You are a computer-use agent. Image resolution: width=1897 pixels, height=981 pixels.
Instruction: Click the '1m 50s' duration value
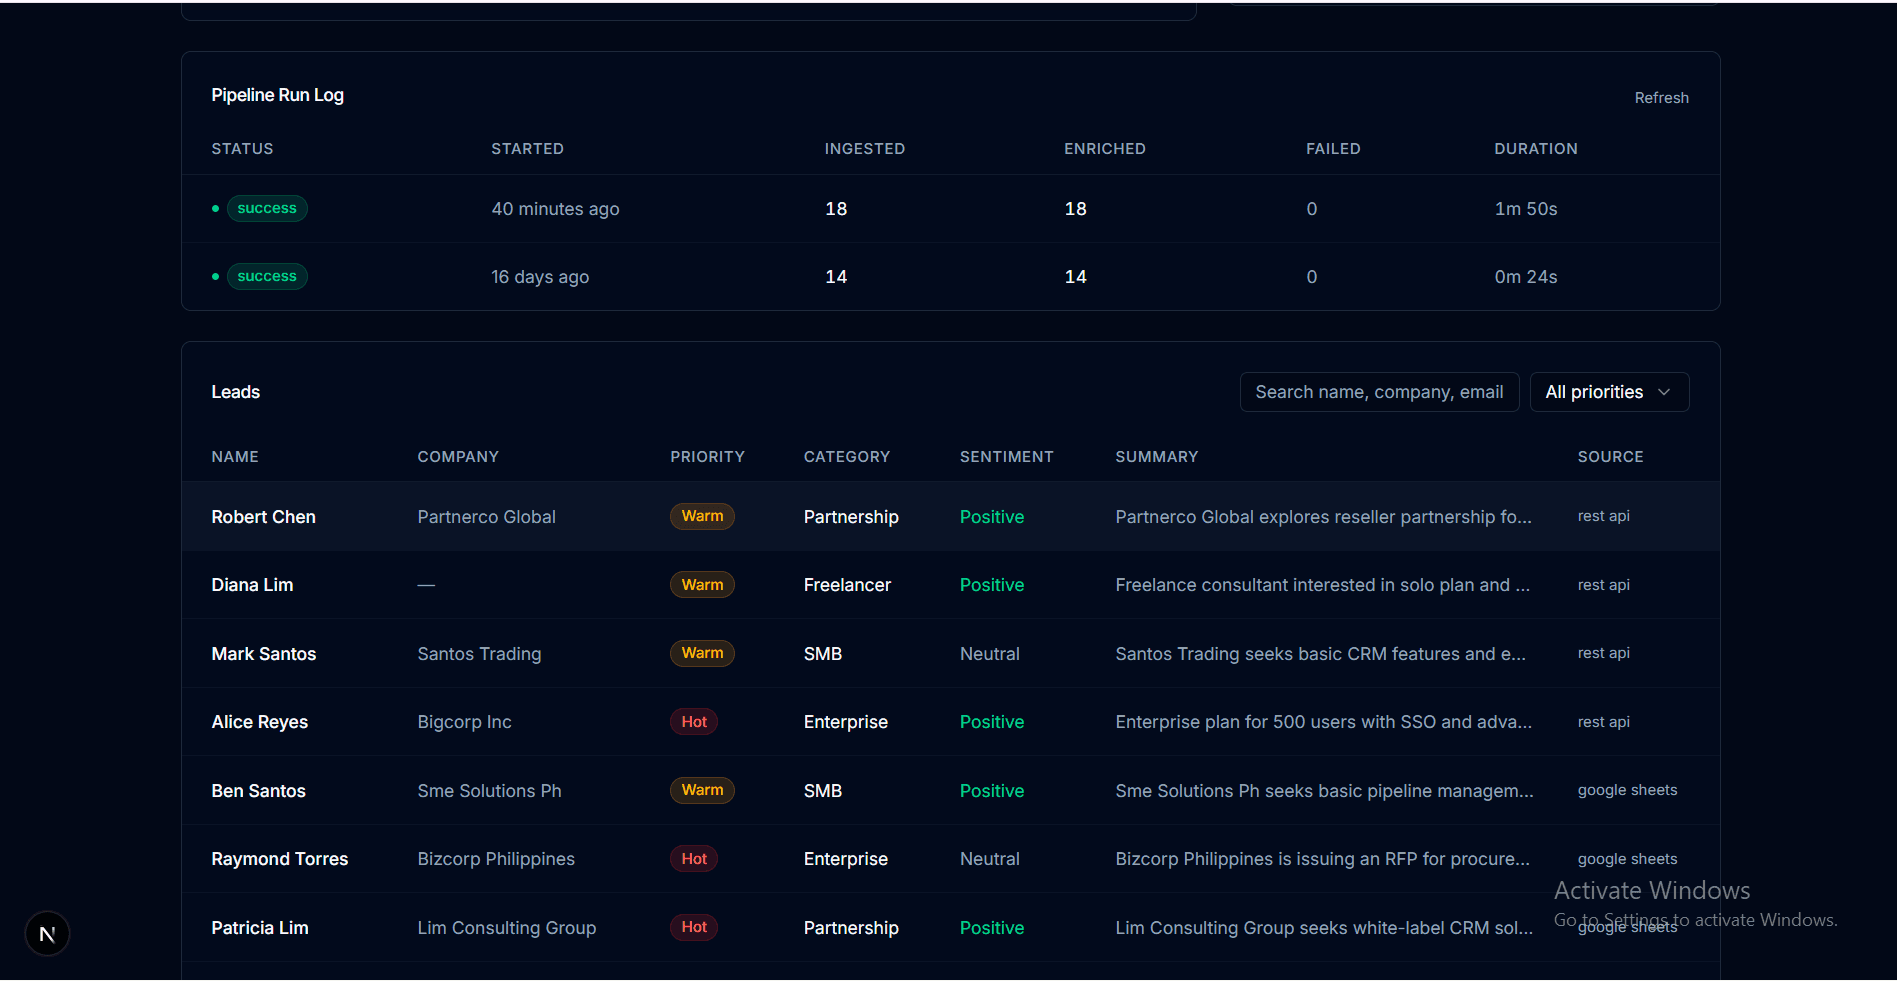point(1526,209)
